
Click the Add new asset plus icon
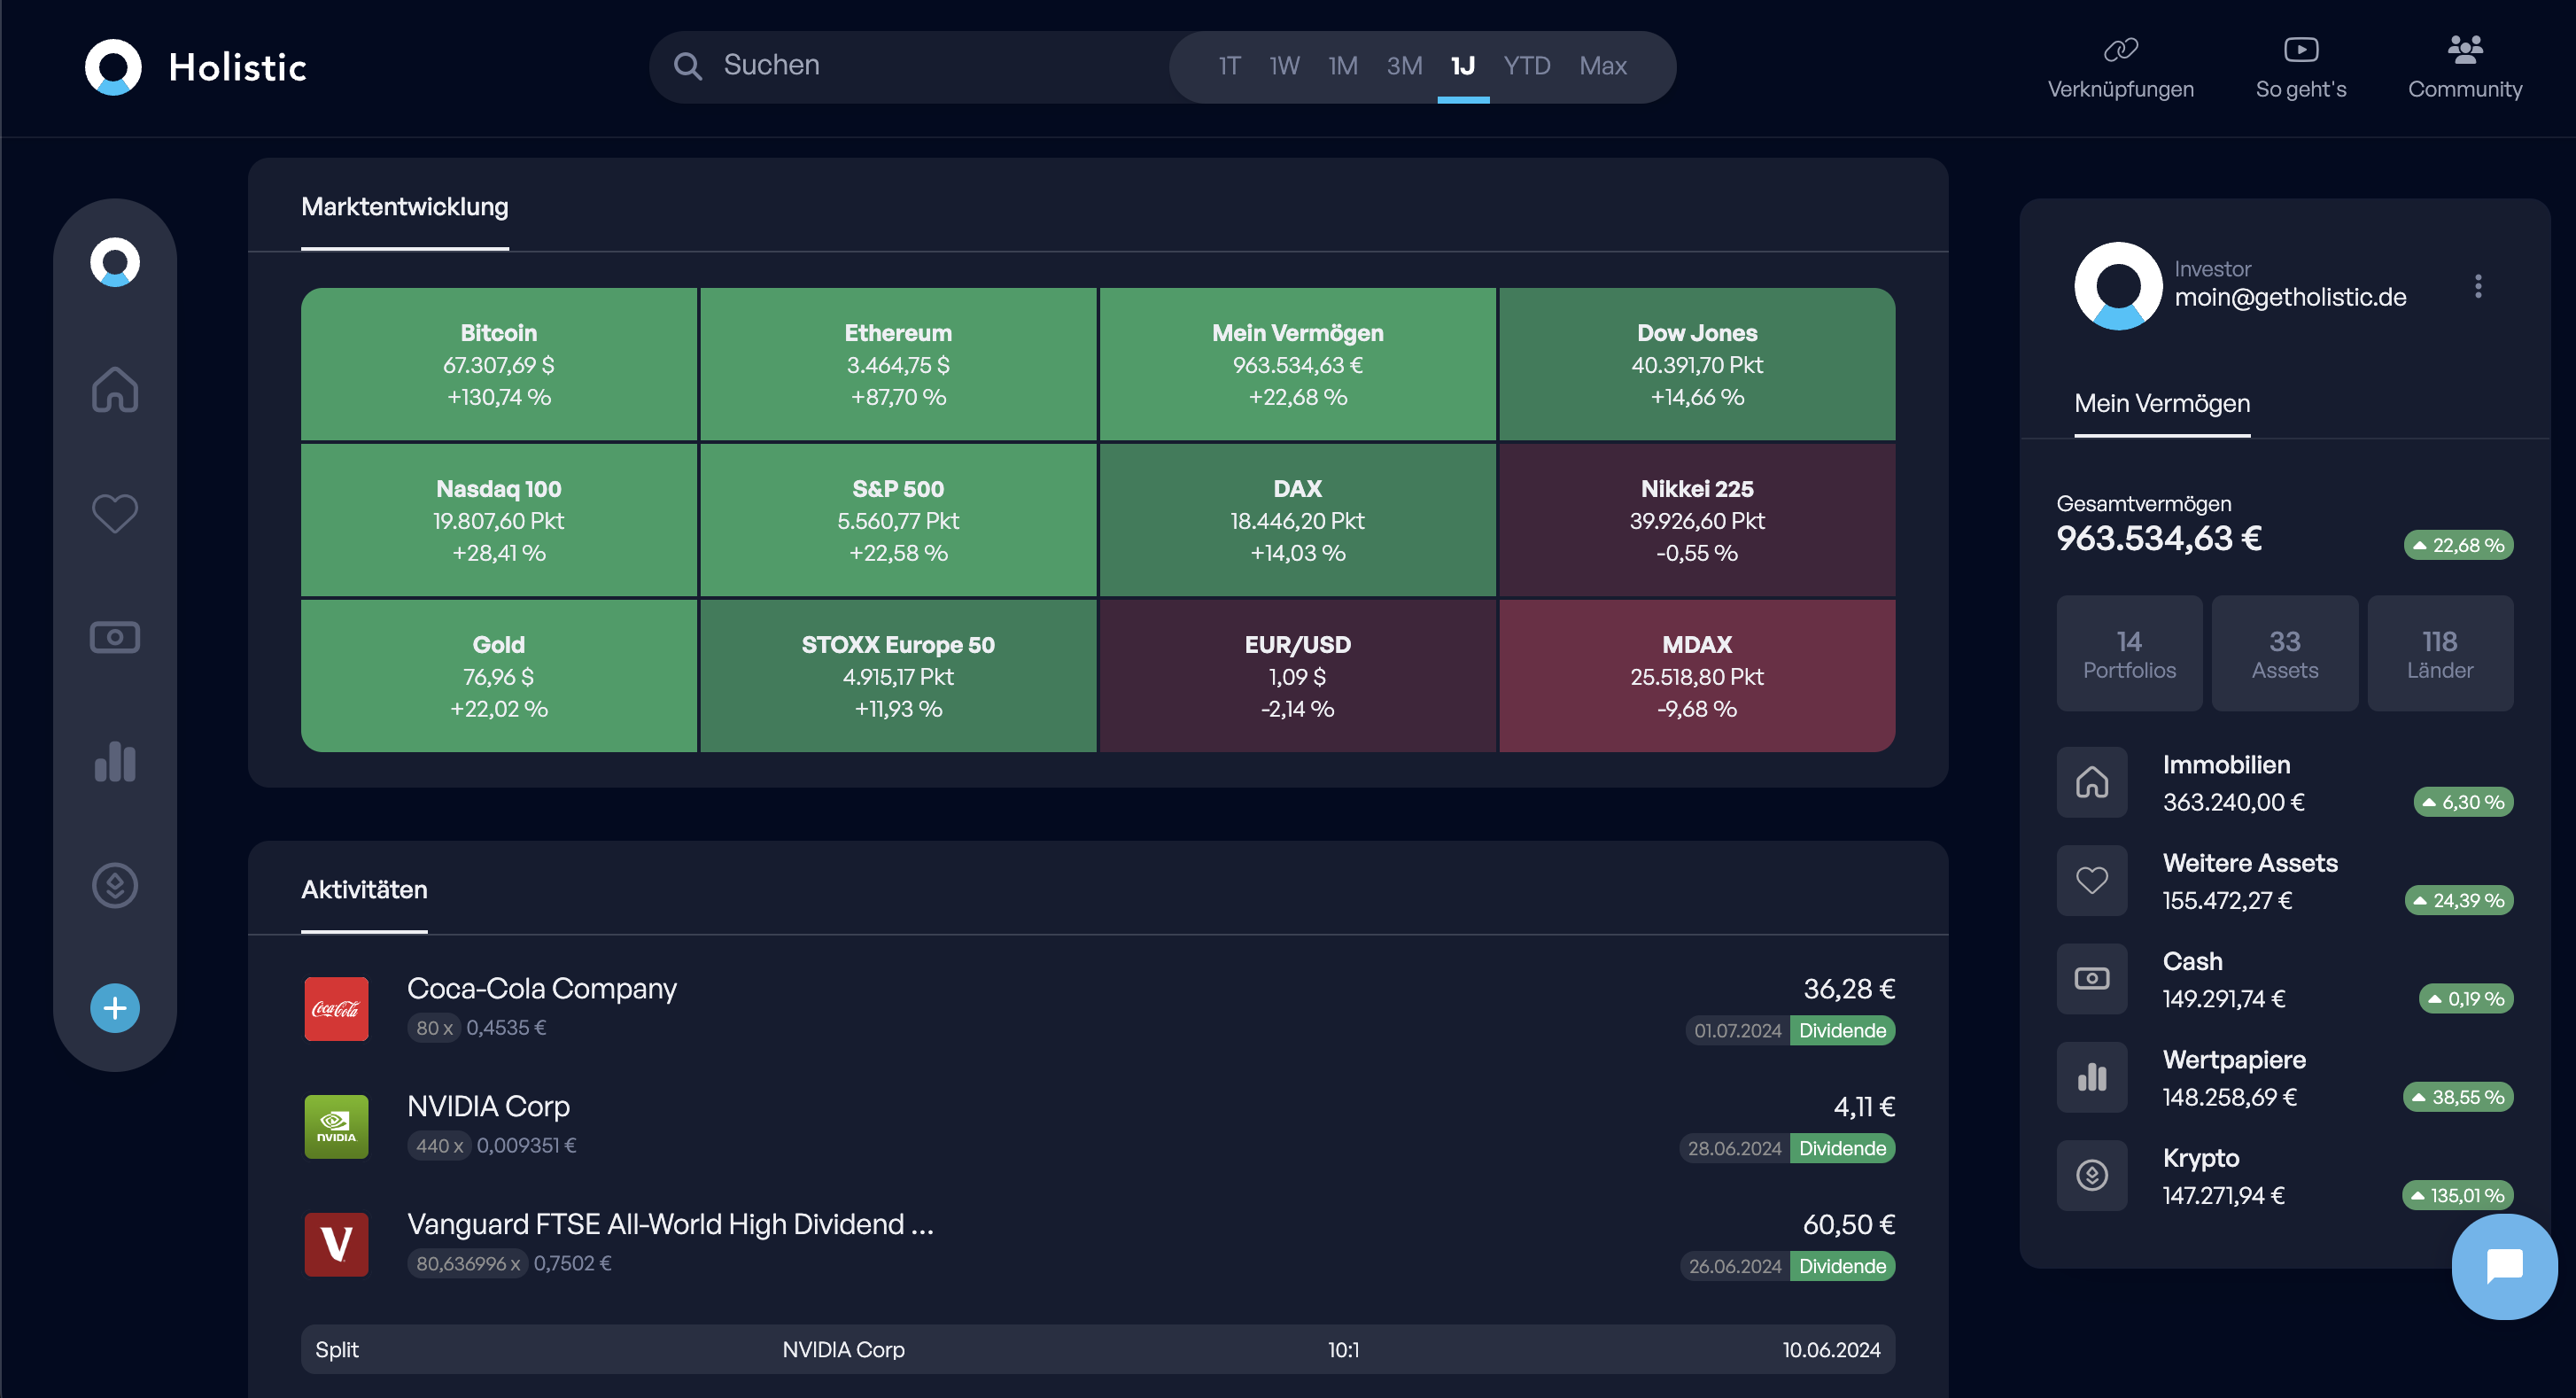[115, 1007]
